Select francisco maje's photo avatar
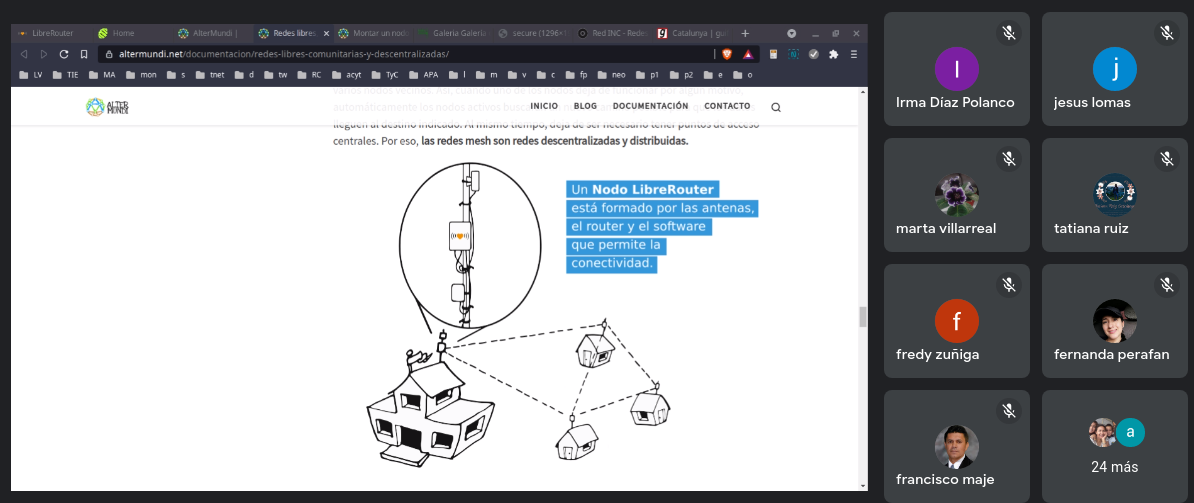This screenshot has height=503, width=1194. click(956, 447)
